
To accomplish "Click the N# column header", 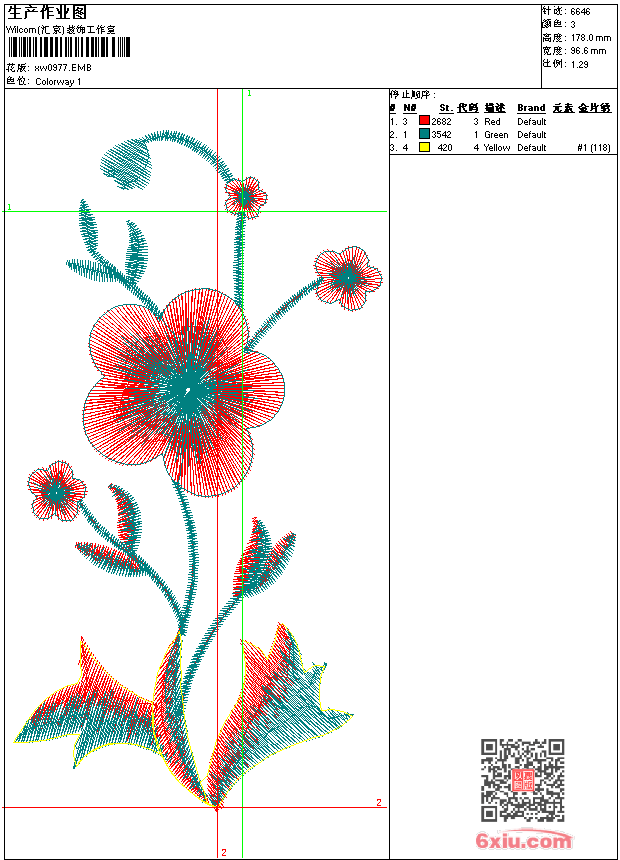I will coord(409,108).
